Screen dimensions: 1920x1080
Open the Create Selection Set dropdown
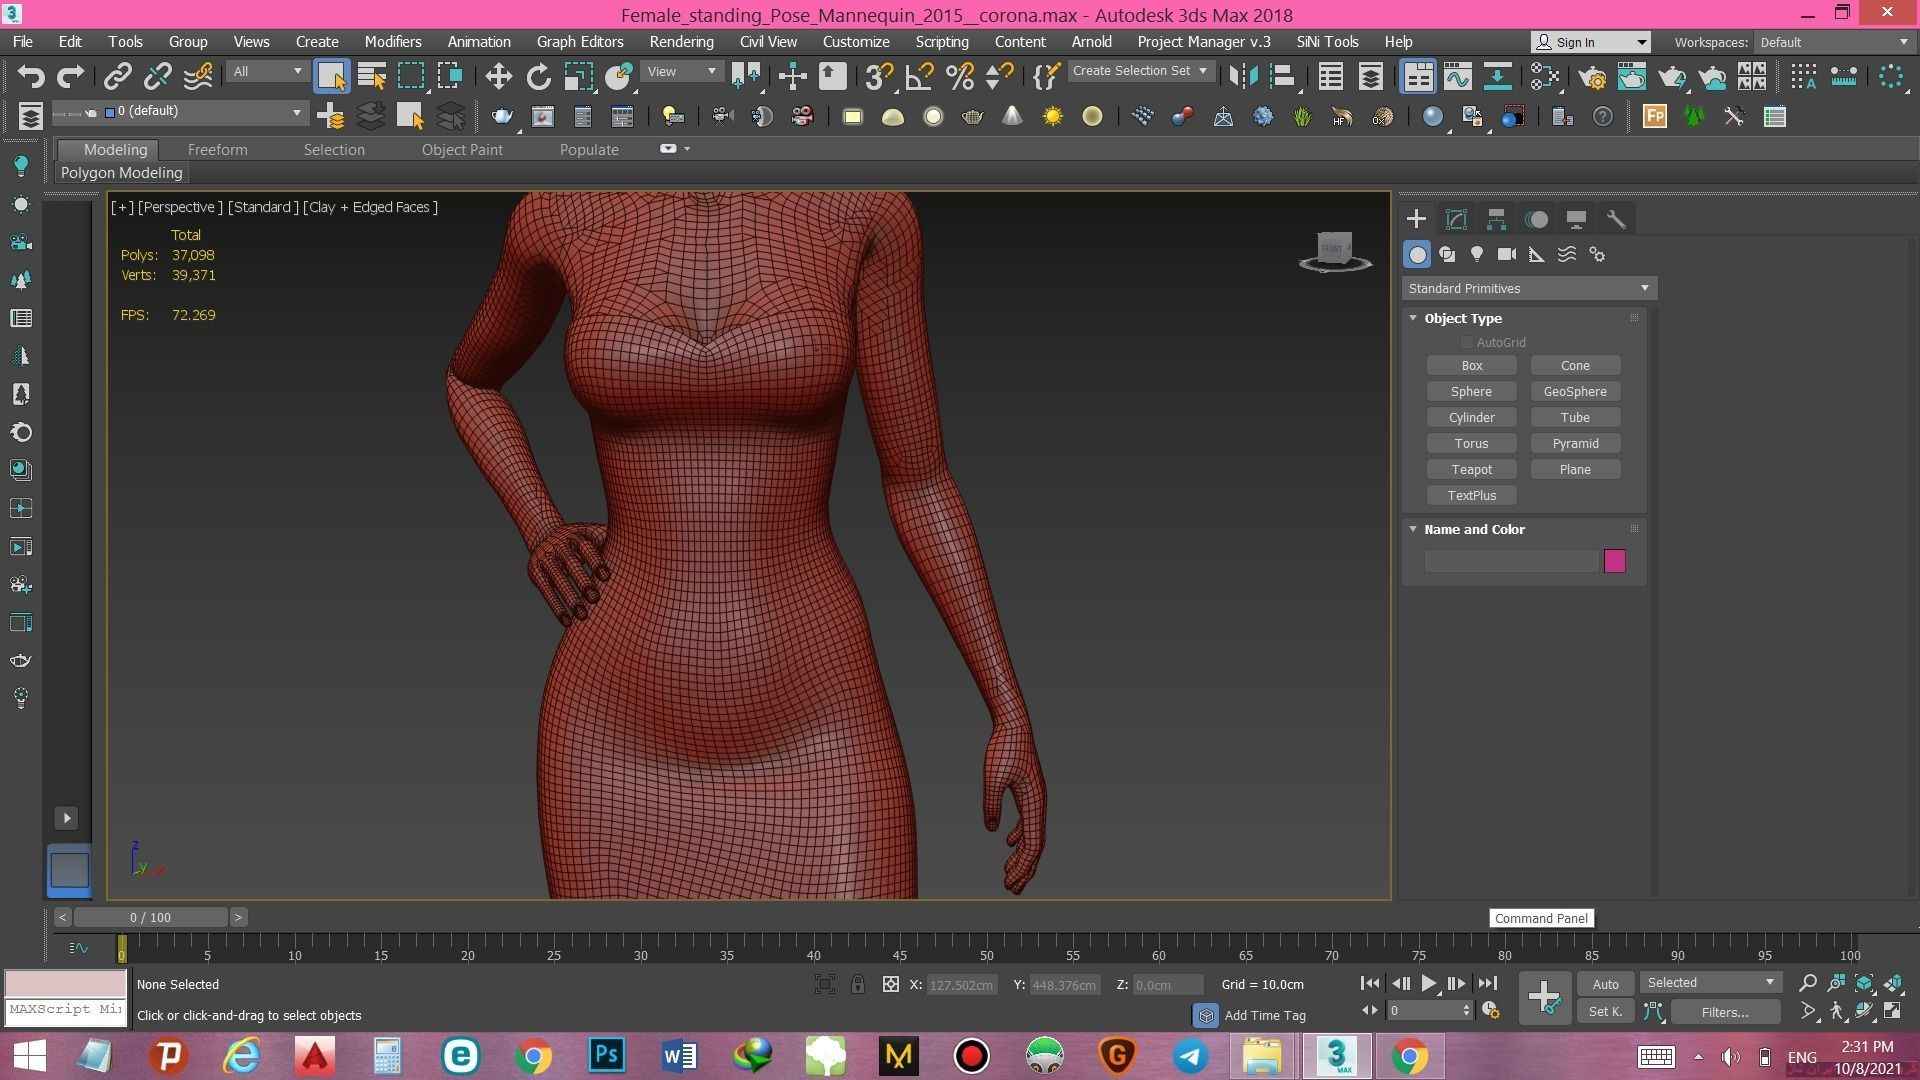pyautogui.click(x=1140, y=71)
